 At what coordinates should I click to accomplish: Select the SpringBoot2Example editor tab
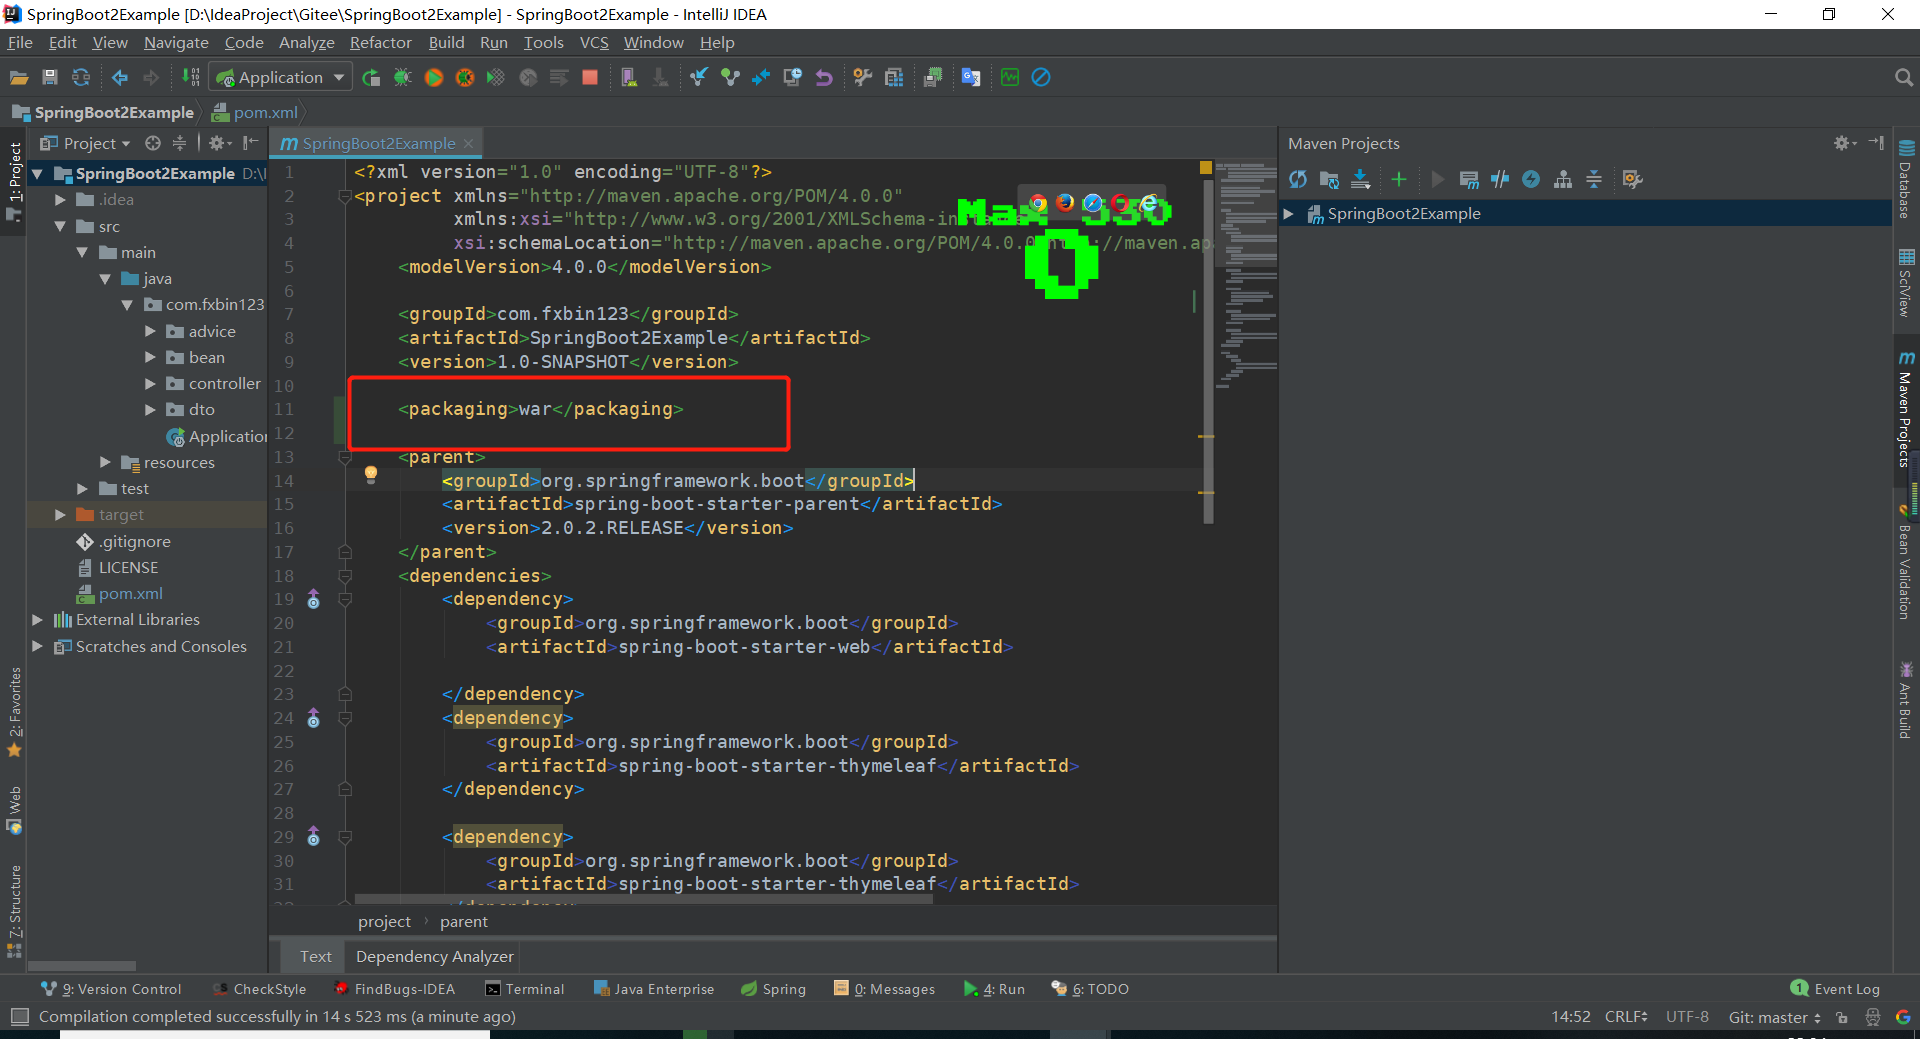pos(378,143)
